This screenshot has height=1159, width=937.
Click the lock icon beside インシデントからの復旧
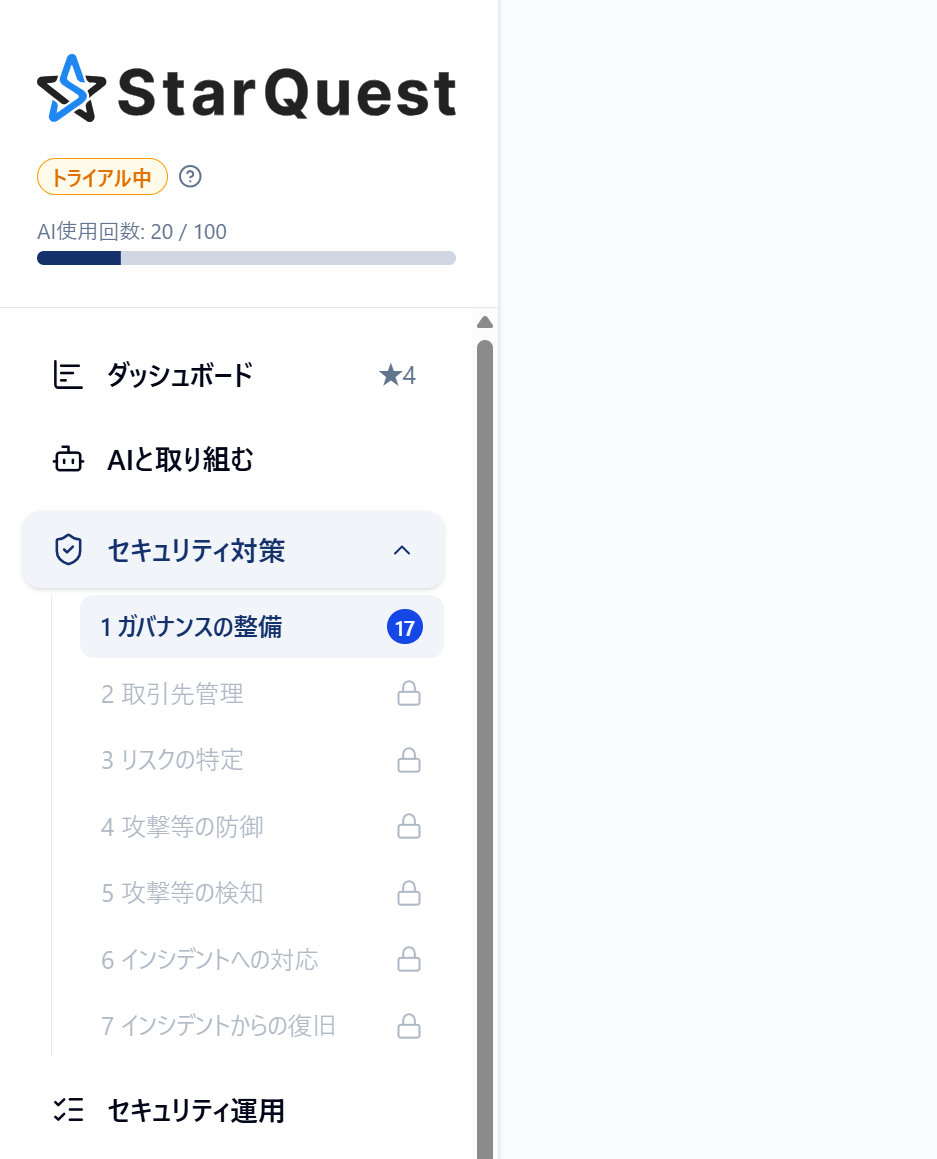coord(409,1026)
